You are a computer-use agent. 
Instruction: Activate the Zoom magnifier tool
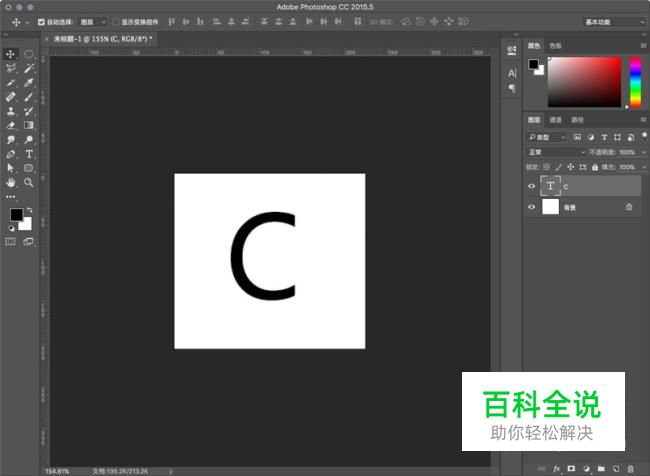click(x=29, y=183)
